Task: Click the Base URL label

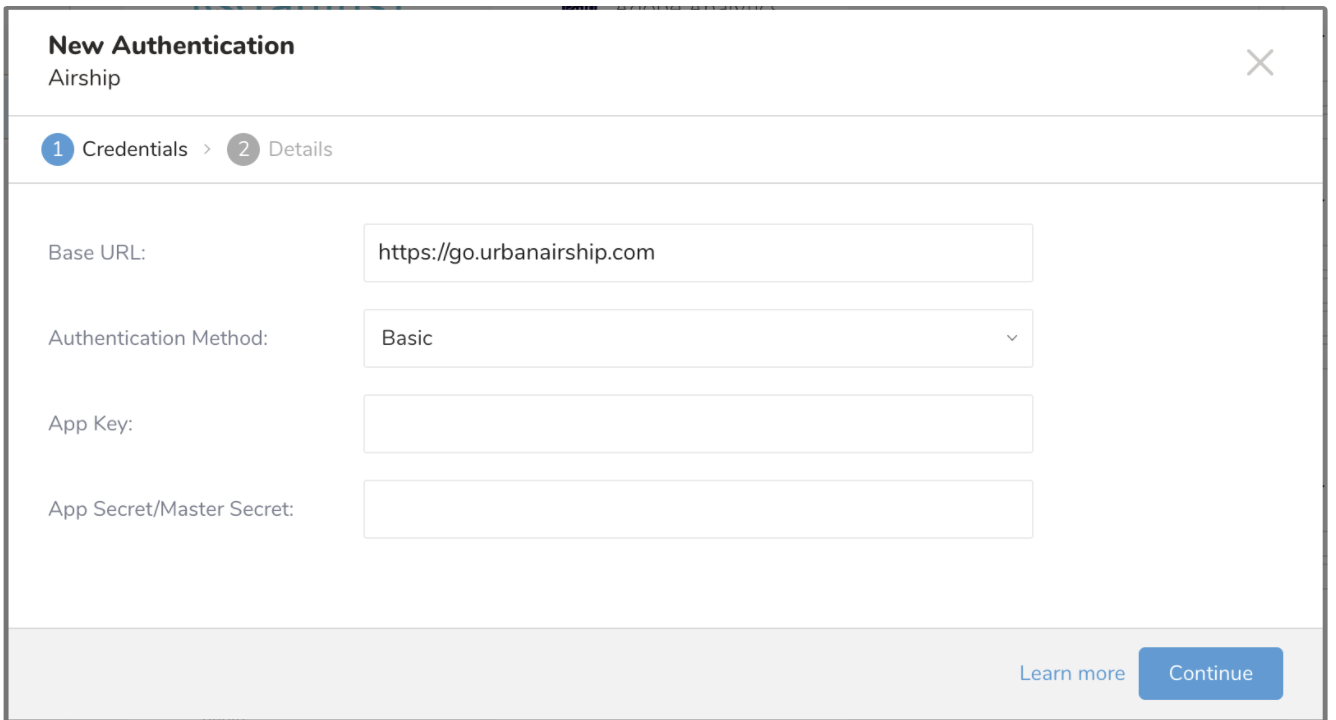Action: coord(97,253)
